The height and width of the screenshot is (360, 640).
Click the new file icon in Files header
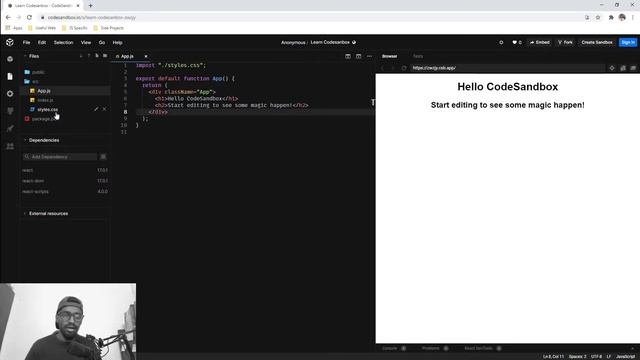click(97, 56)
